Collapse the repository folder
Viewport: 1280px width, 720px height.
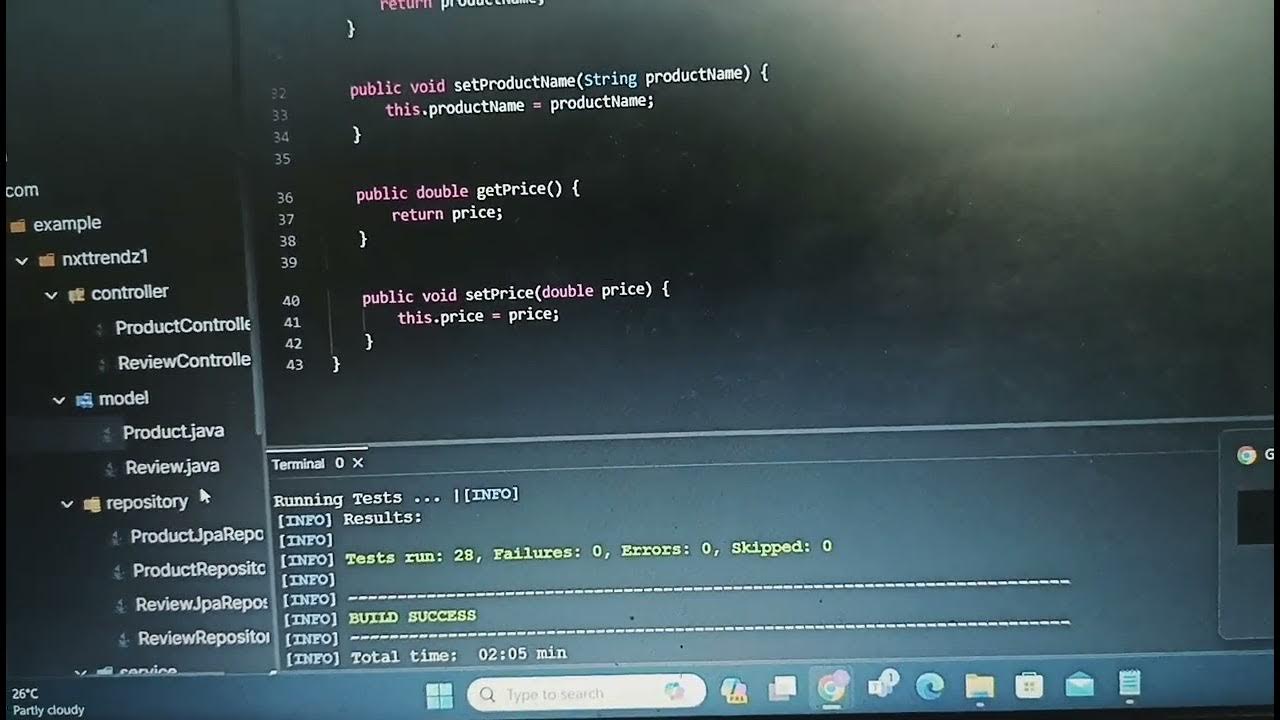pyautogui.click(x=68, y=505)
